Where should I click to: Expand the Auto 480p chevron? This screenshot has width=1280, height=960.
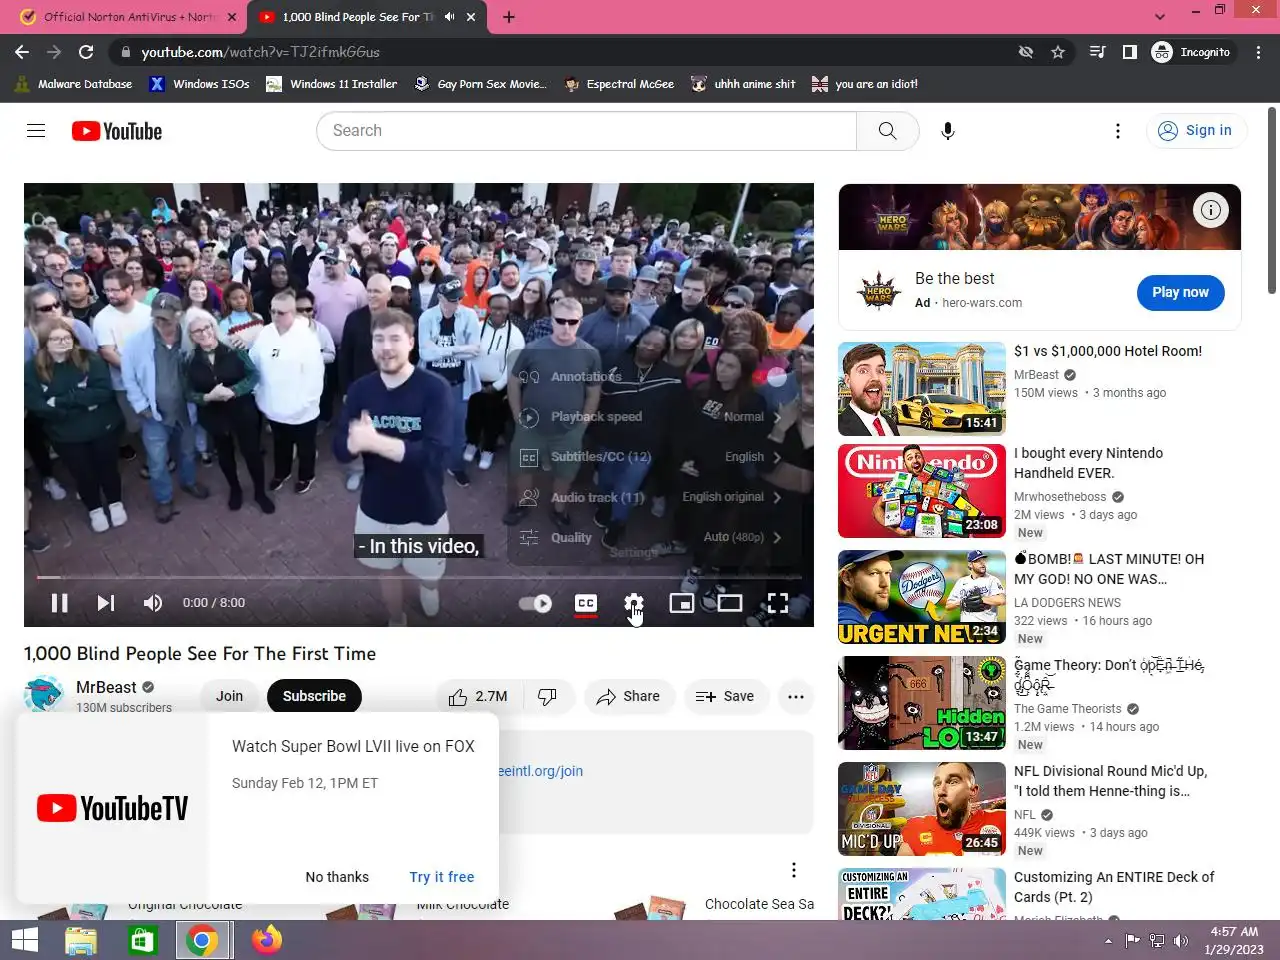778,537
